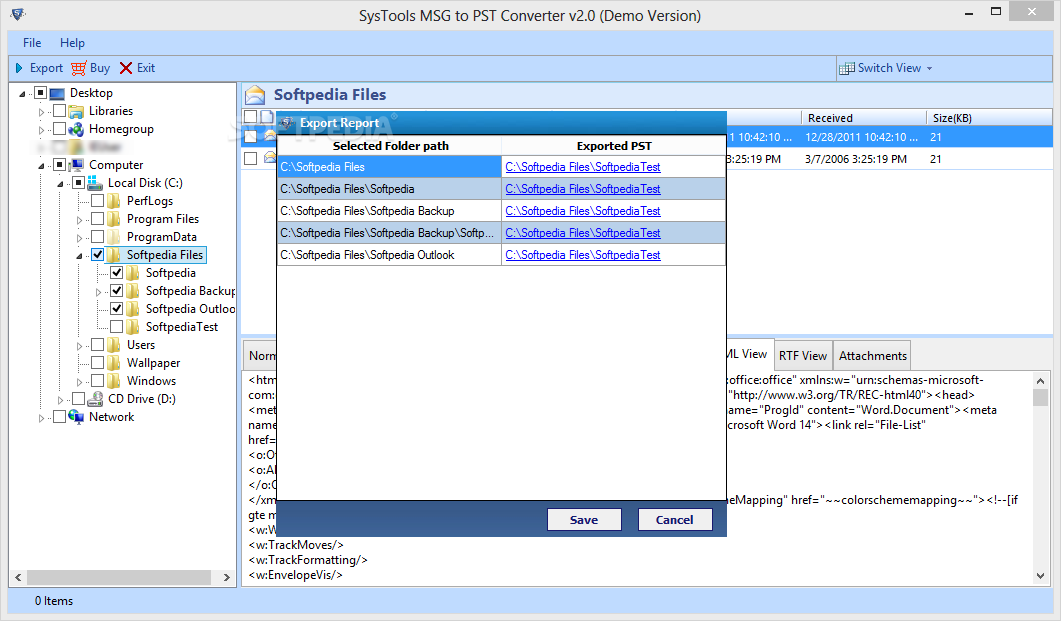The height and width of the screenshot is (621, 1061).
Task: Click the preview pane scroll up arrow
Action: (1040, 381)
